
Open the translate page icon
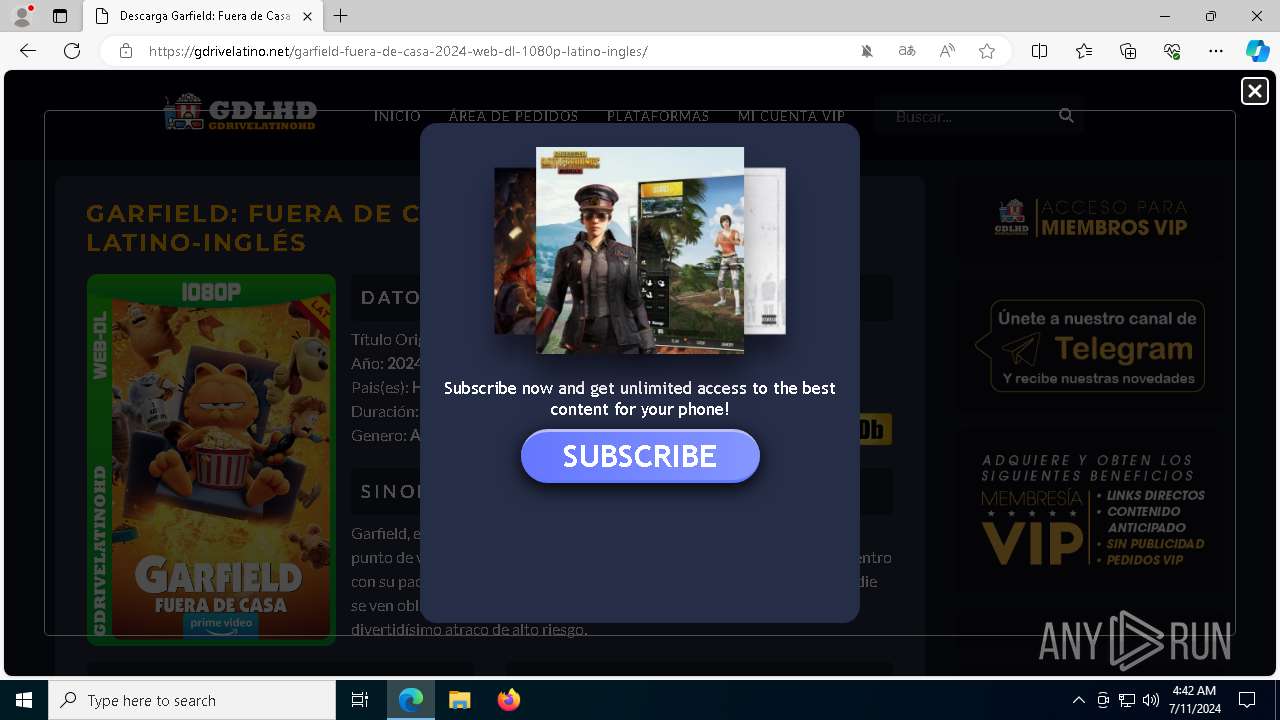coord(907,51)
